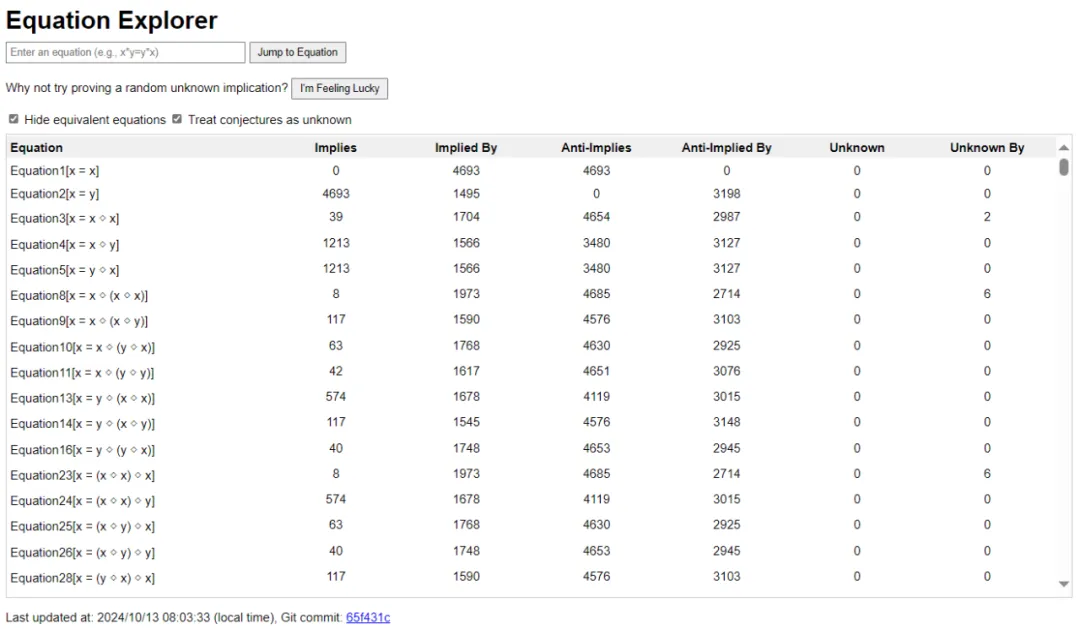Click Equation16[x = y ◇ (y ◇ x)]
This screenshot has height=629, width=1080.
click(82, 450)
